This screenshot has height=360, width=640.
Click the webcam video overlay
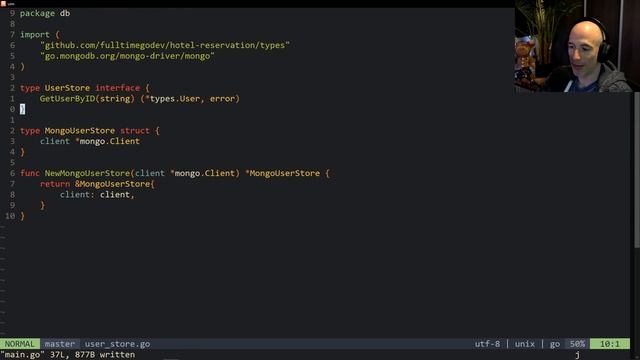tap(577, 46)
